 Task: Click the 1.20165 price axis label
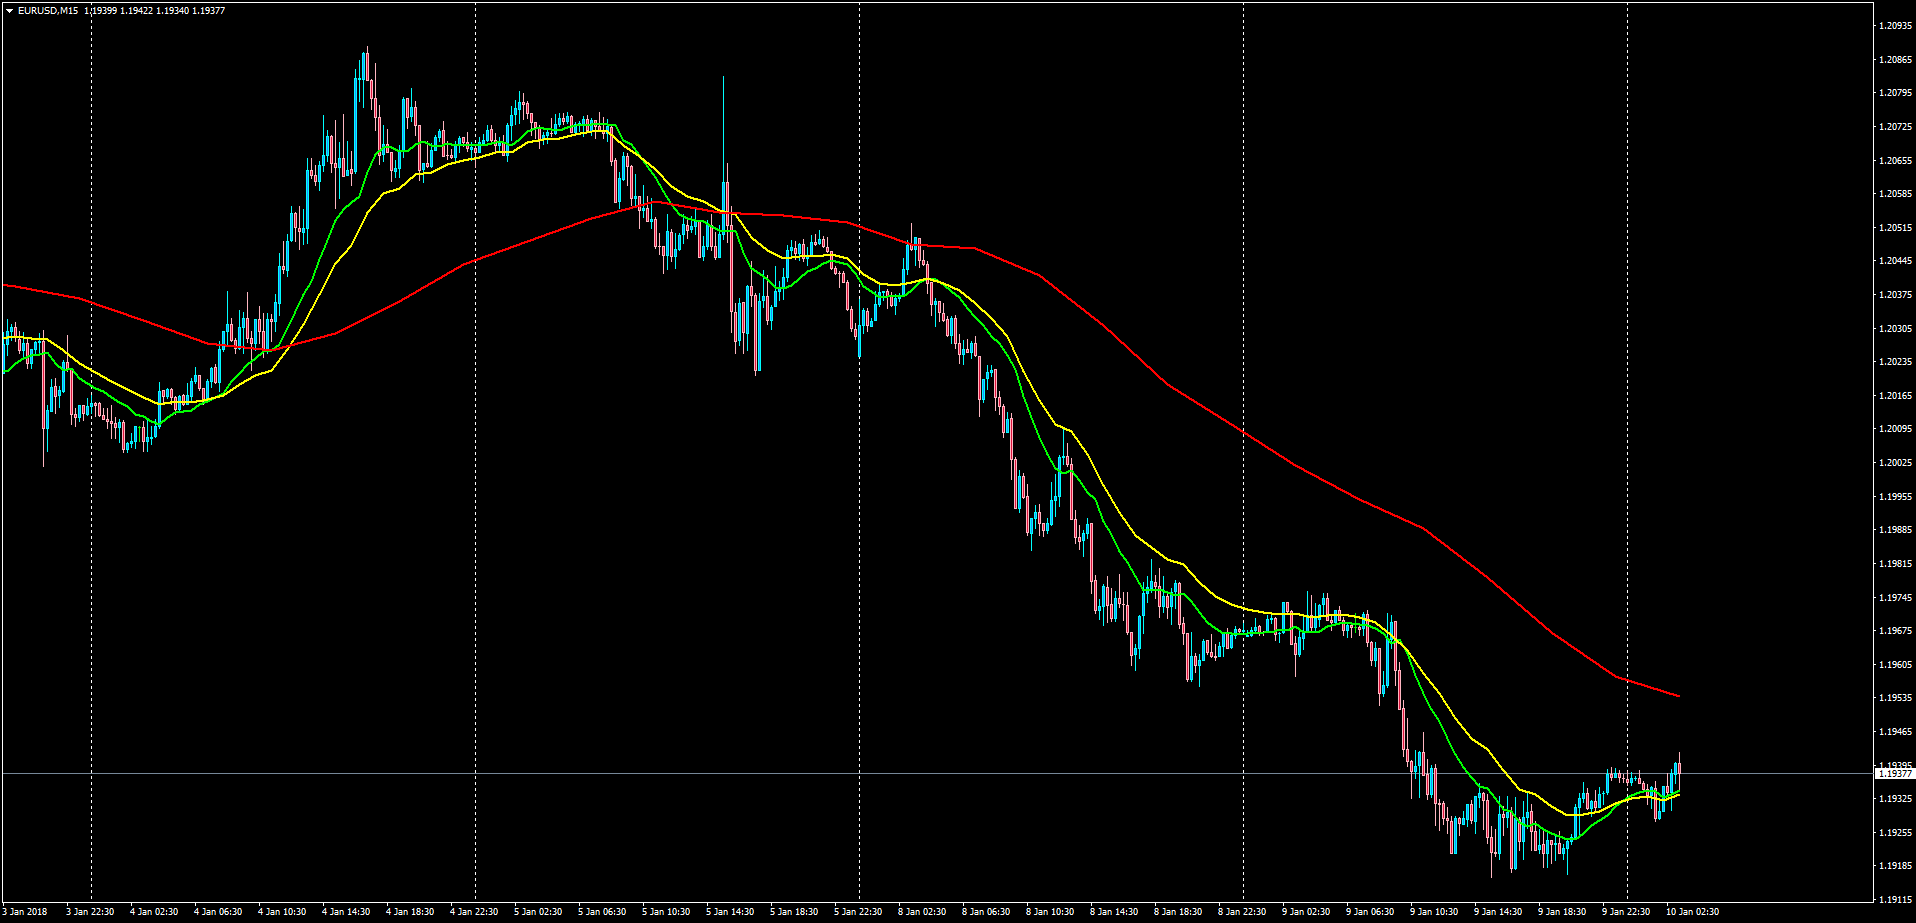(1896, 396)
